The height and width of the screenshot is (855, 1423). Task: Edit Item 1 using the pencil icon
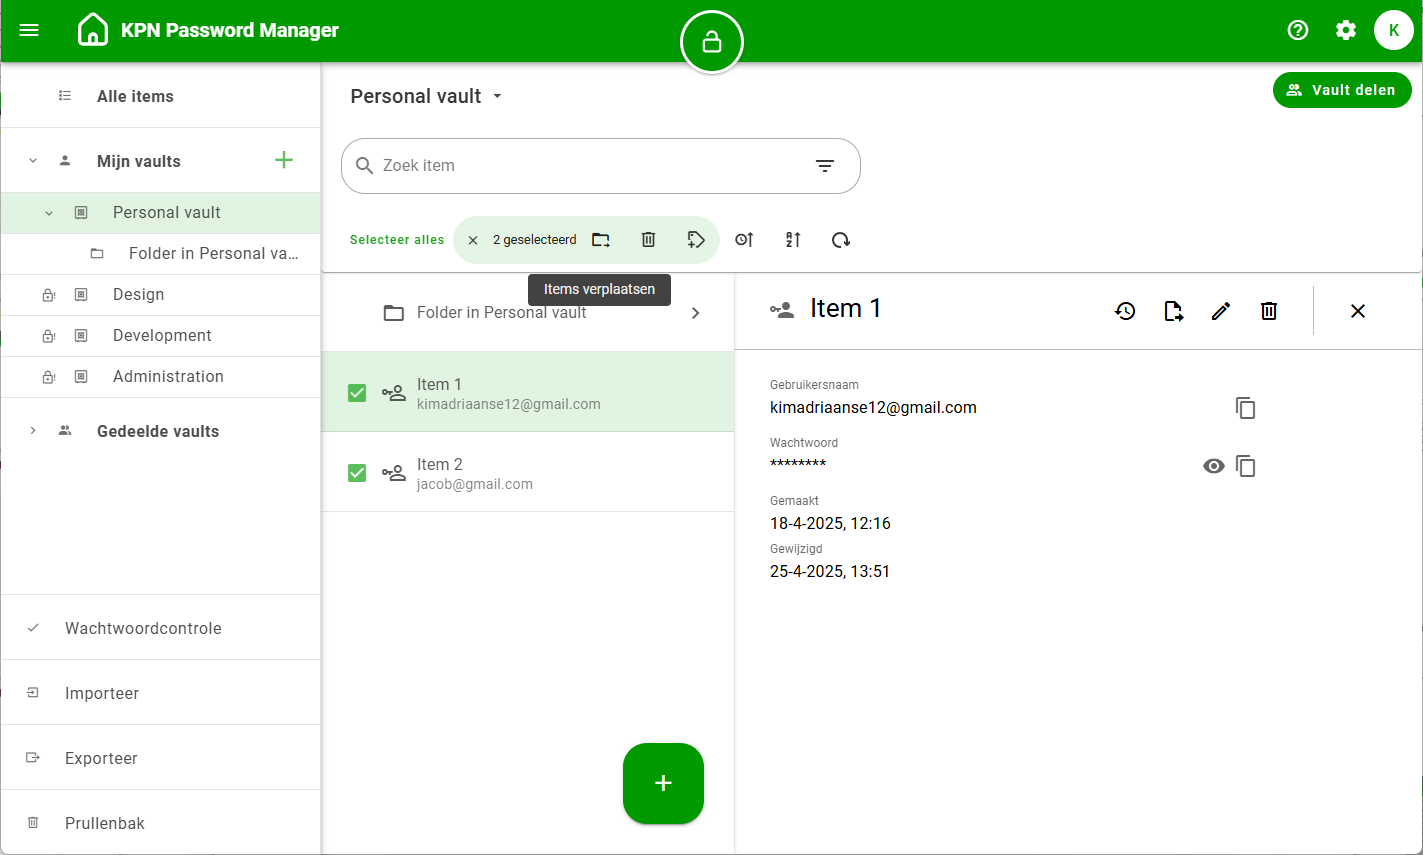tap(1221, 311)
